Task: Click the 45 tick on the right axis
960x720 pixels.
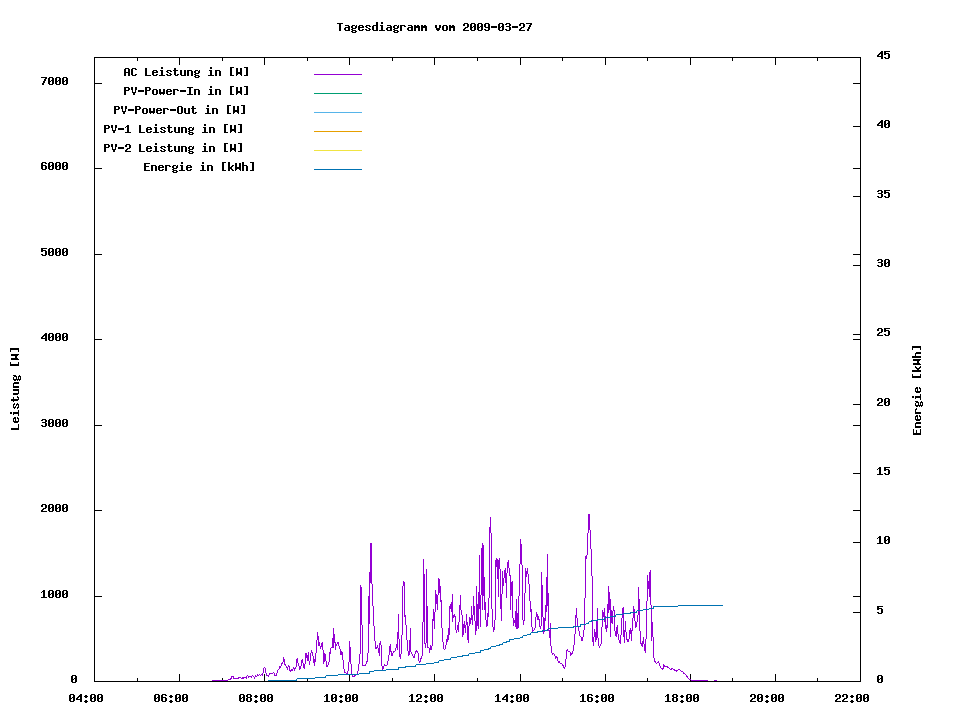Action: 883,55
